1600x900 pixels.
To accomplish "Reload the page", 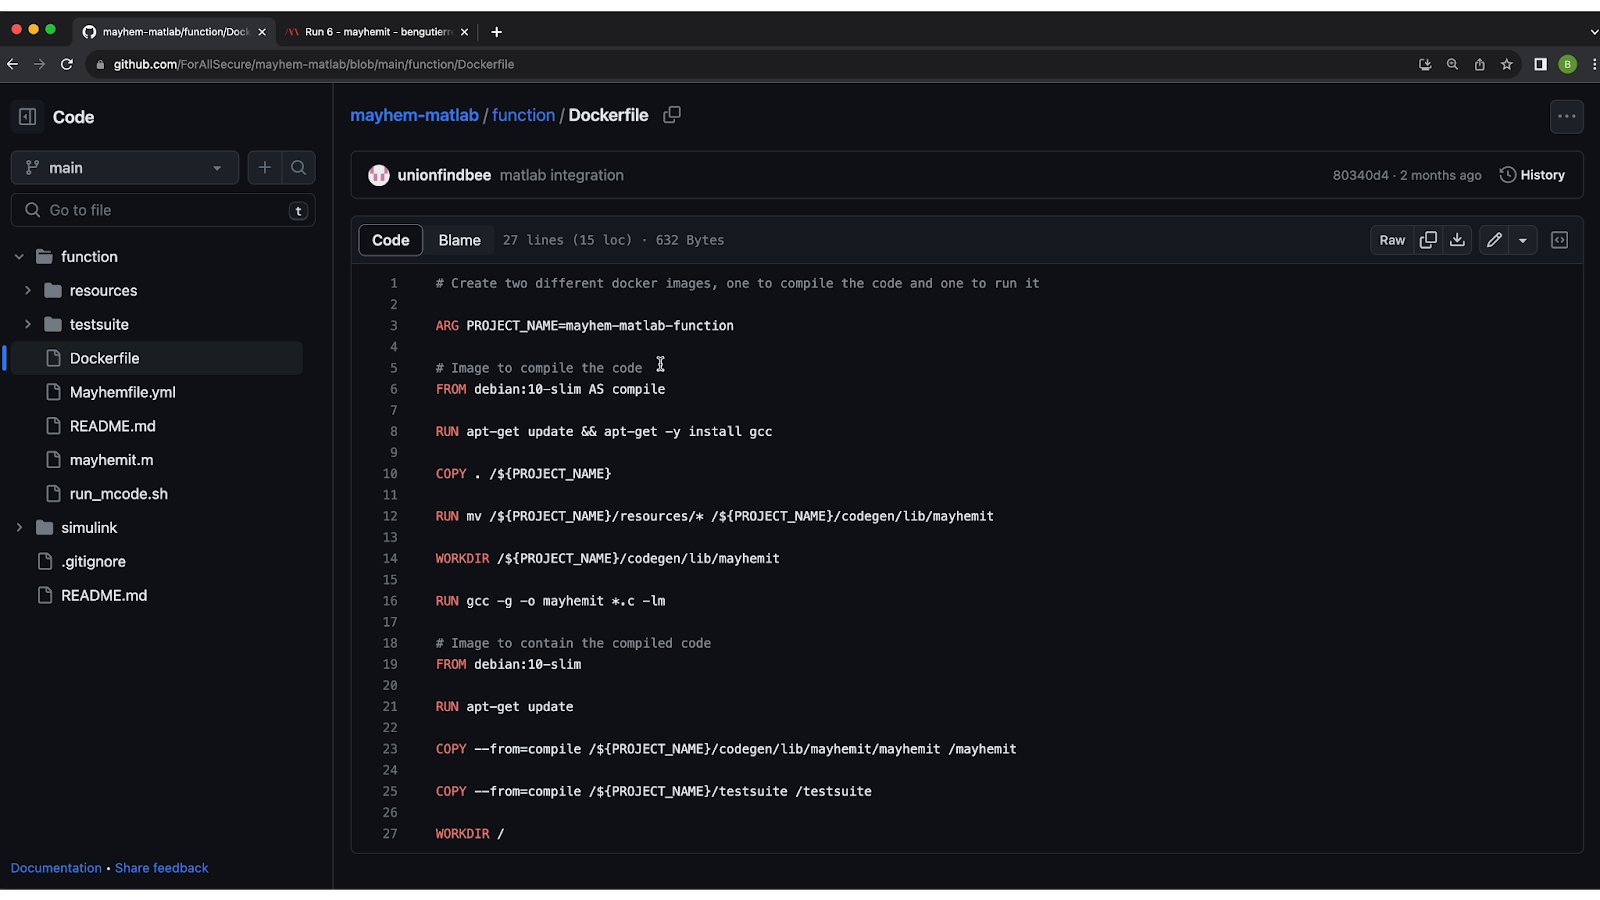I will pos(67,64).
